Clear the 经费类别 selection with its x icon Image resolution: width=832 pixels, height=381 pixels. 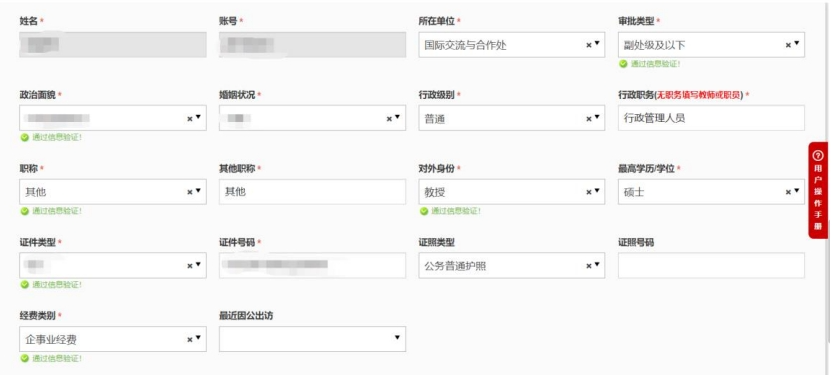[x=189, y=340]
